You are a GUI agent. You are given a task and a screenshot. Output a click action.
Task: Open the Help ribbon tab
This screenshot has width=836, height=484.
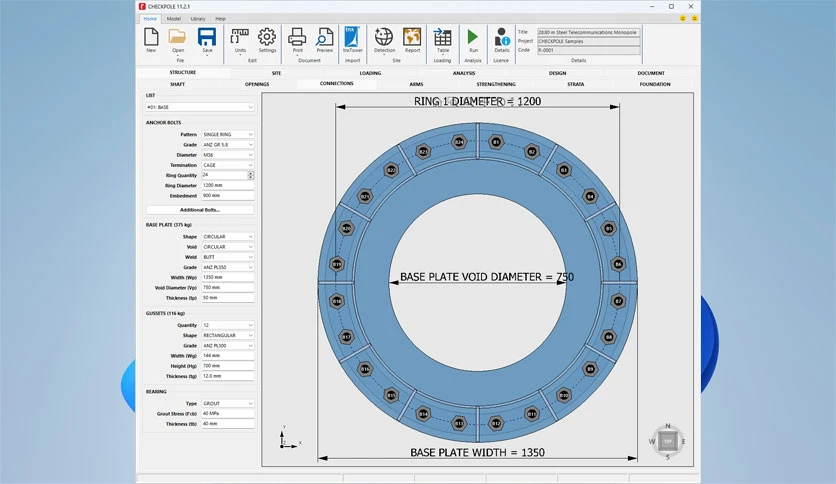tap(220, 19)
